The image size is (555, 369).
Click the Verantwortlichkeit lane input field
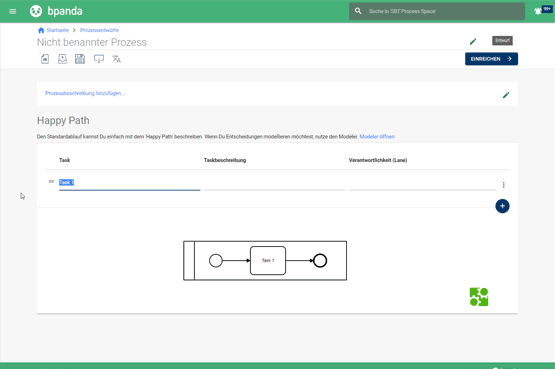click(422, 183)
